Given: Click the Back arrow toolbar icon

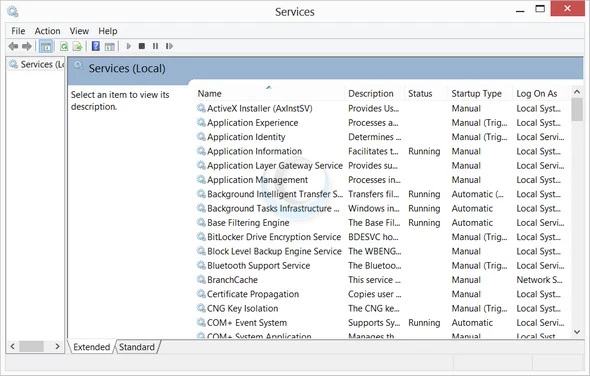Looking at the screenshot, I should [x=13, y=46].
